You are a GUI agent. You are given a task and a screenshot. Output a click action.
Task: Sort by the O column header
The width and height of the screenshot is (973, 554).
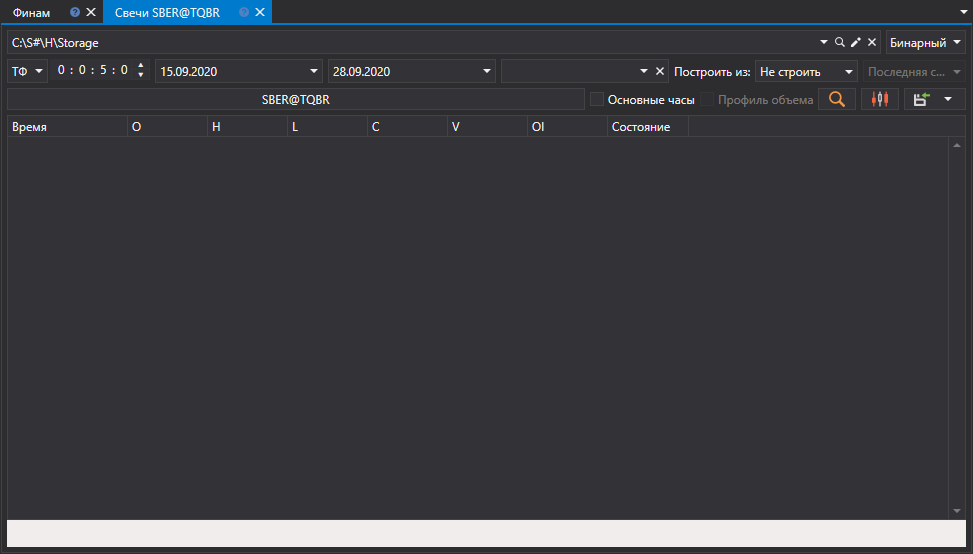click(168, 127)
